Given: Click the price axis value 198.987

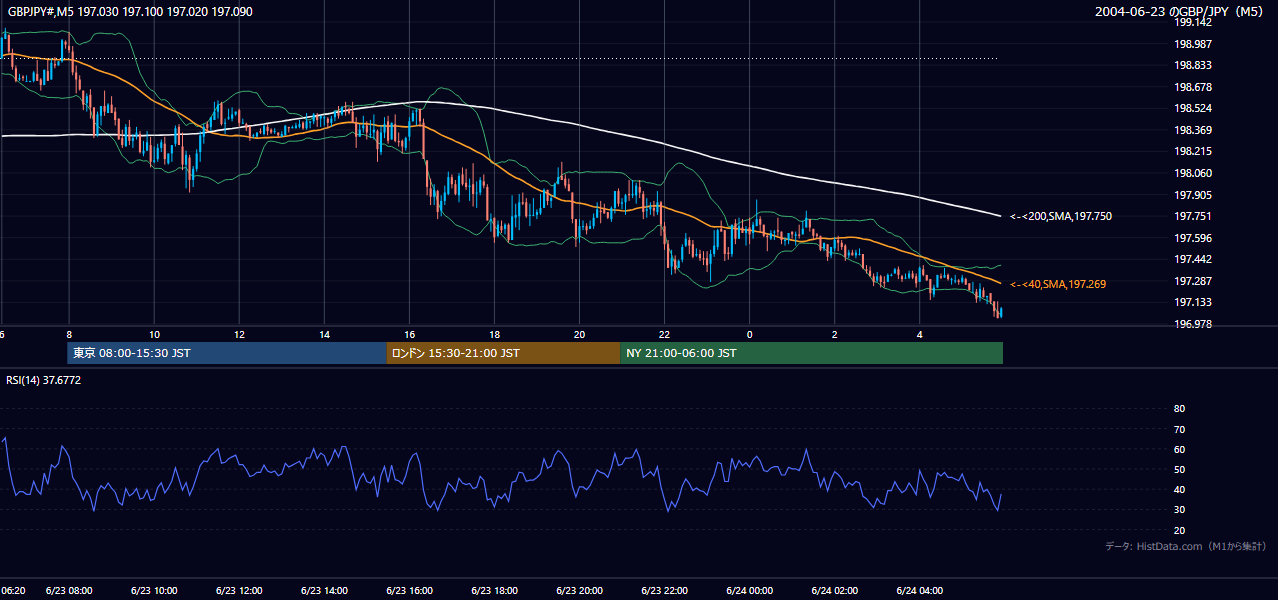Looking at the screenshot, I should tap(1194, 44).
